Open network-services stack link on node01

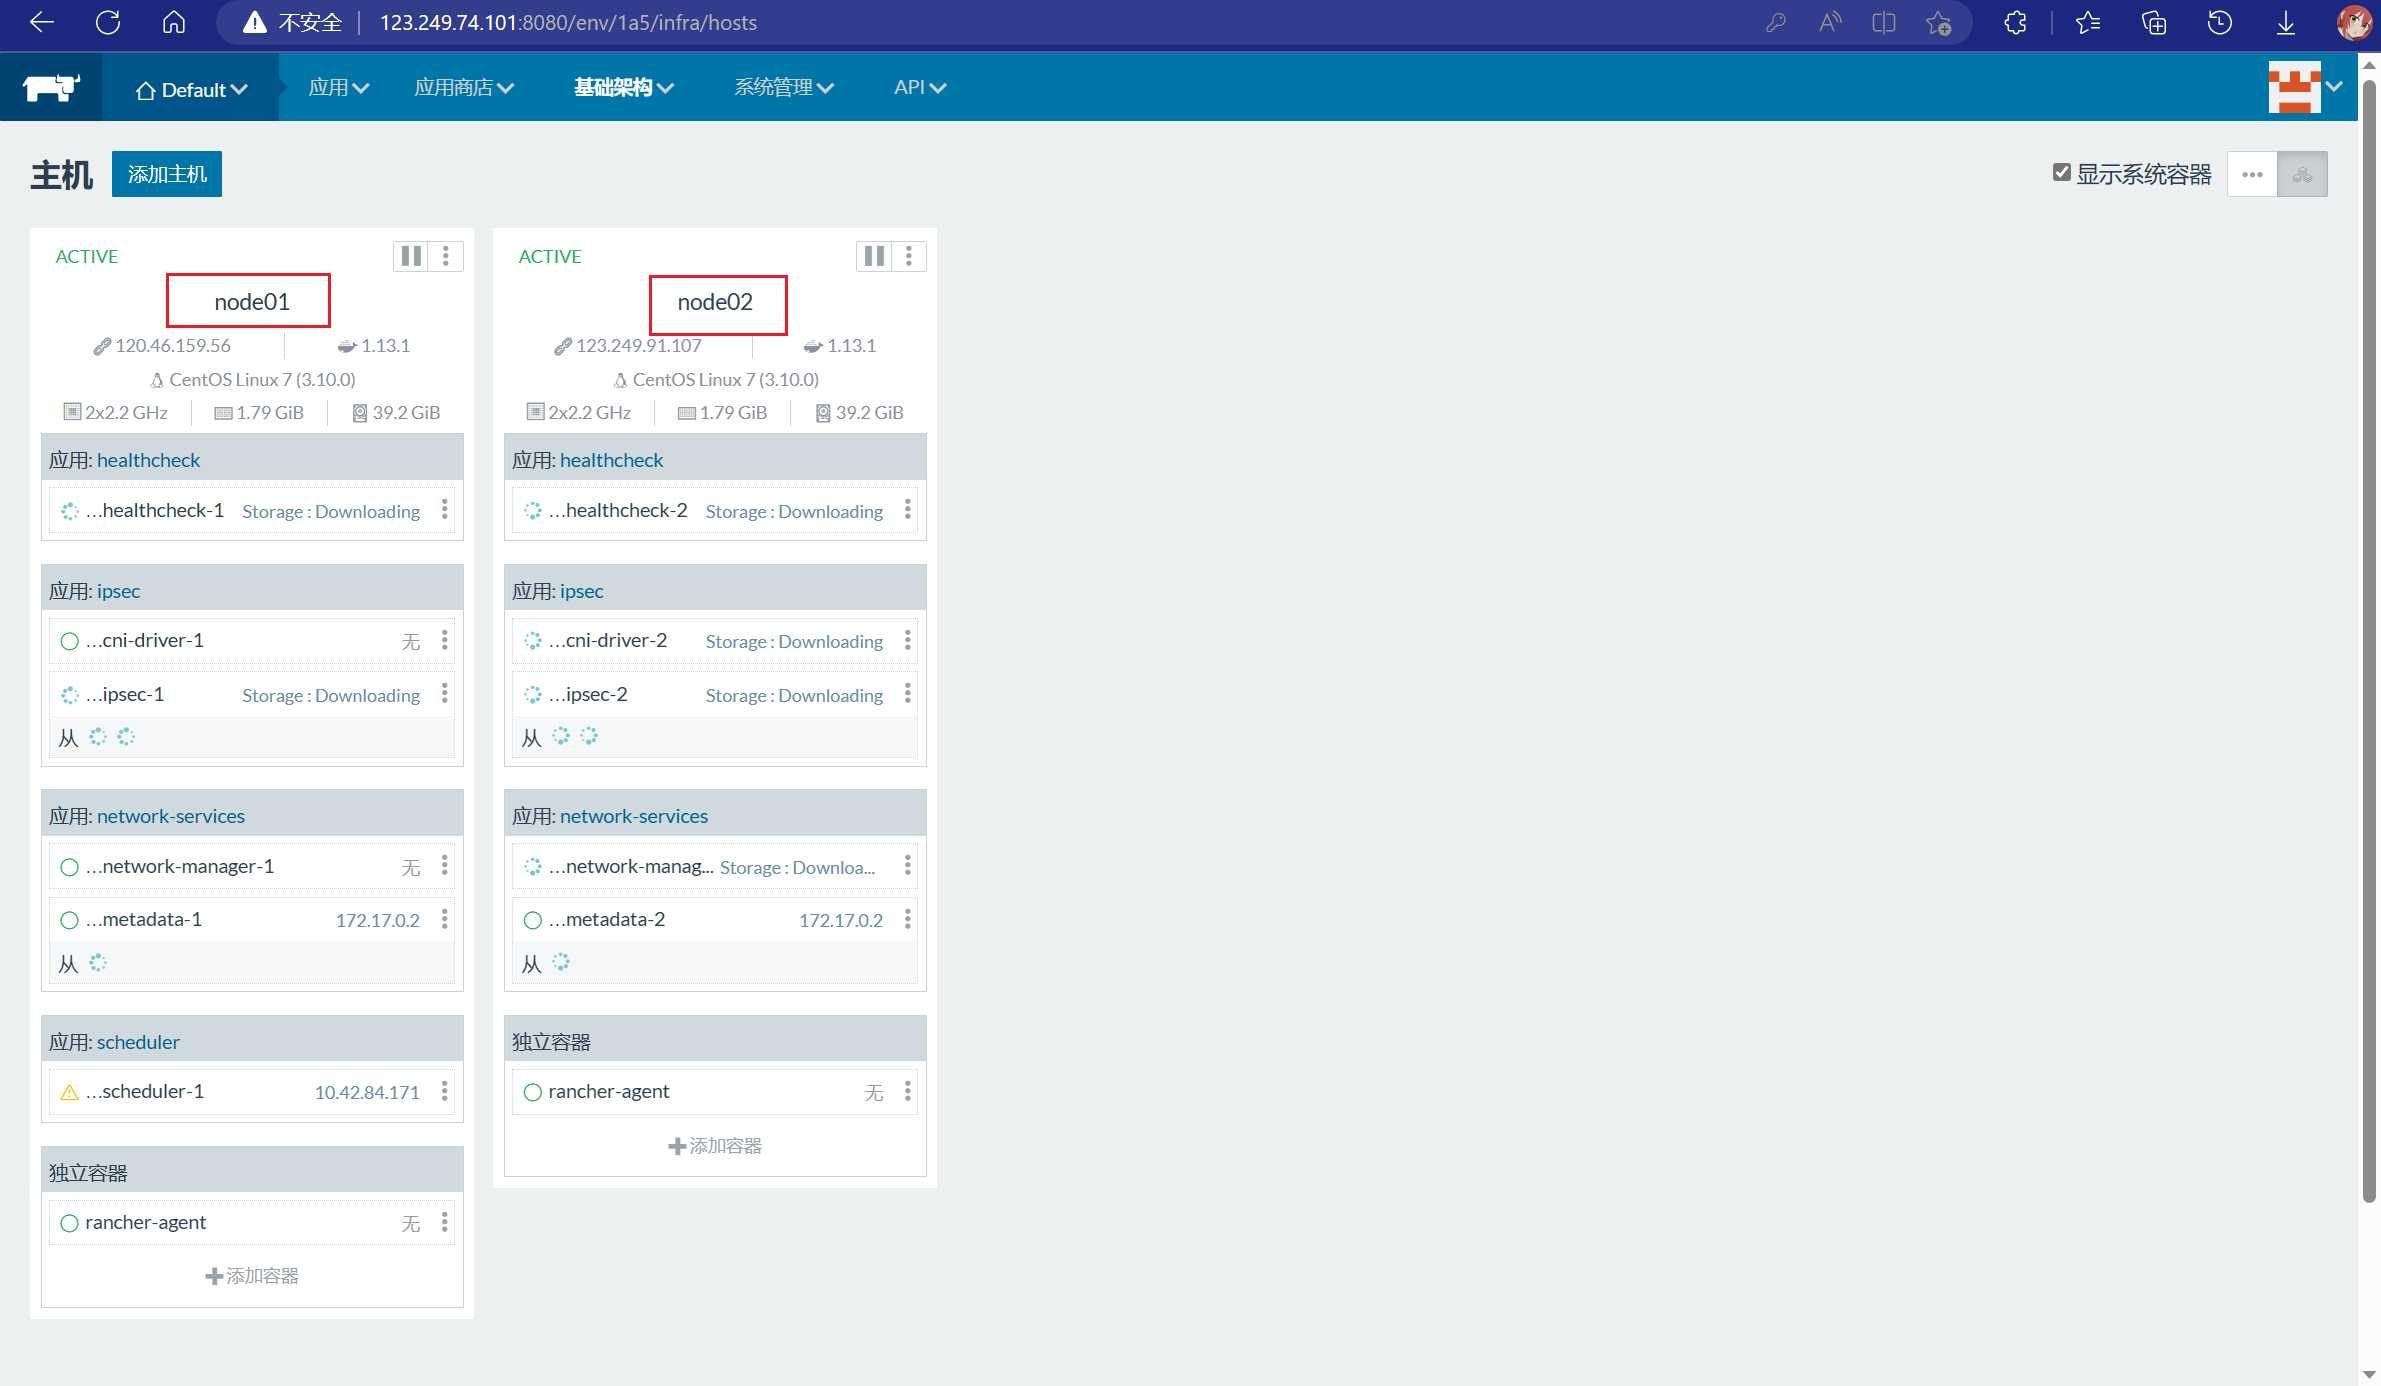pos(170,816)
